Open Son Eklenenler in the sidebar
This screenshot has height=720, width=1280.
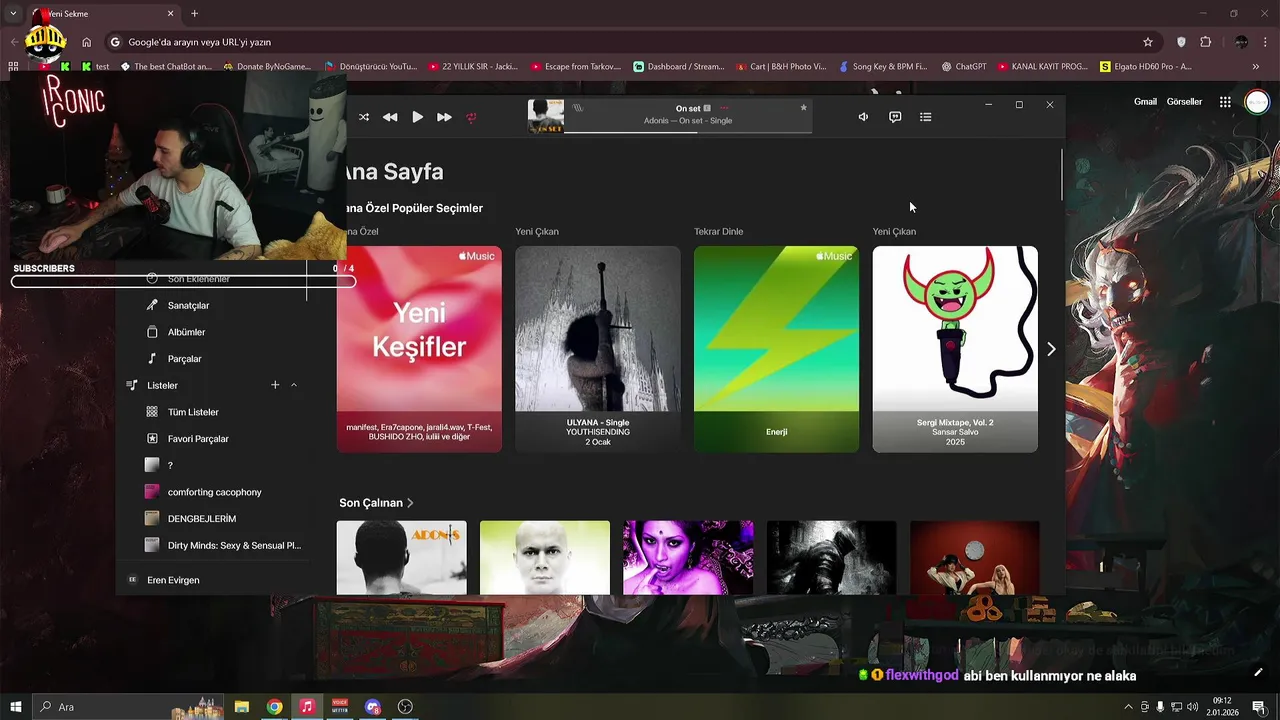click(198, 279)
